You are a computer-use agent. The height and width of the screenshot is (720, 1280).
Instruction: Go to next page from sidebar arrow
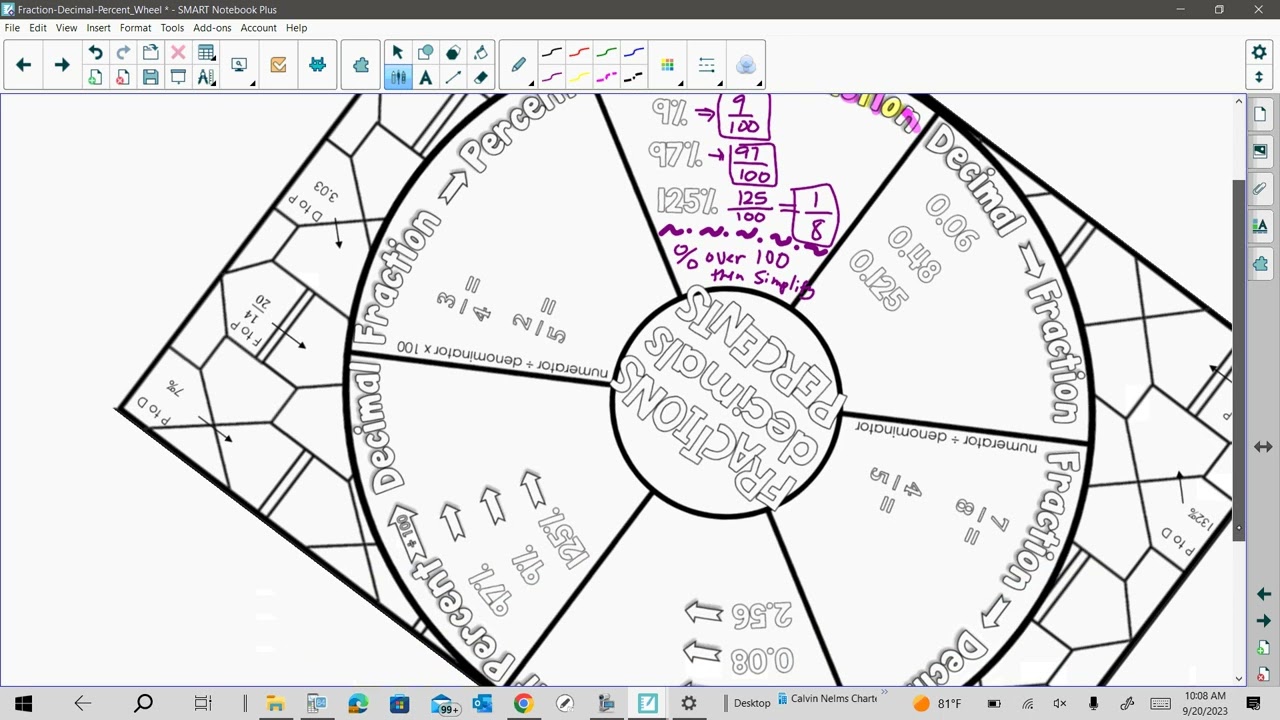click(1263, 621)
